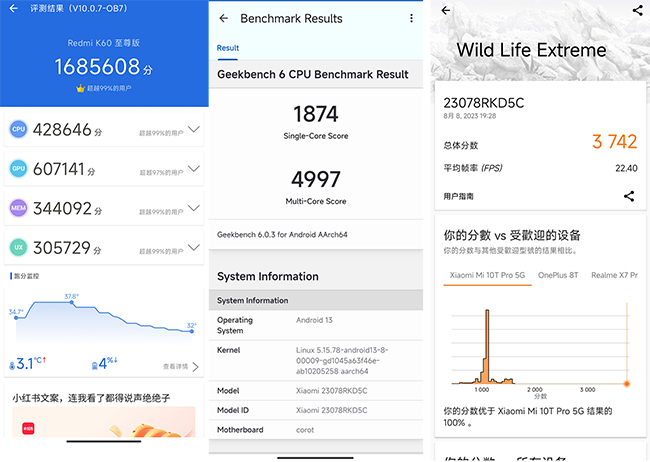This screenshot has width=650, height=462.
Task: Tap the 37.8° peak on temperature chart
Action: click(x=72, y=302)
